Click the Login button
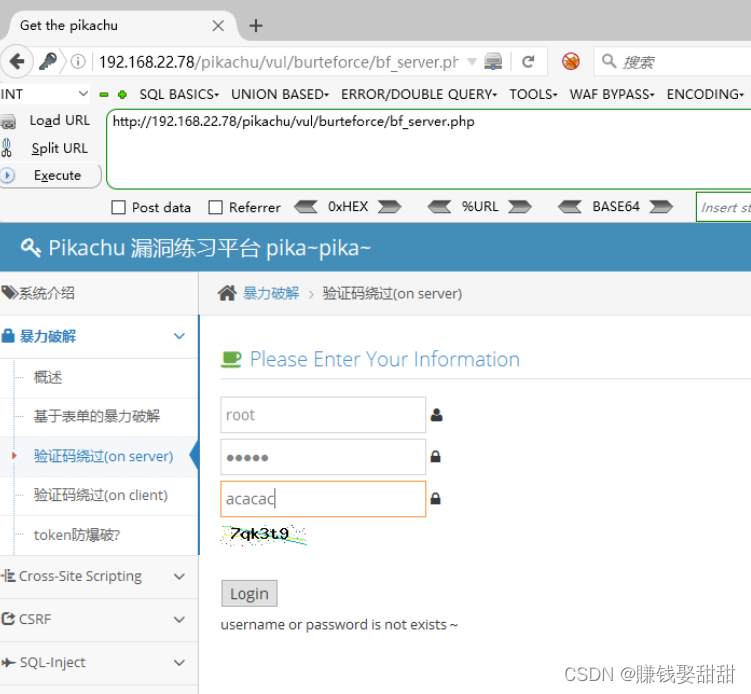Viewport: 751px width, 694px height. 249,593
